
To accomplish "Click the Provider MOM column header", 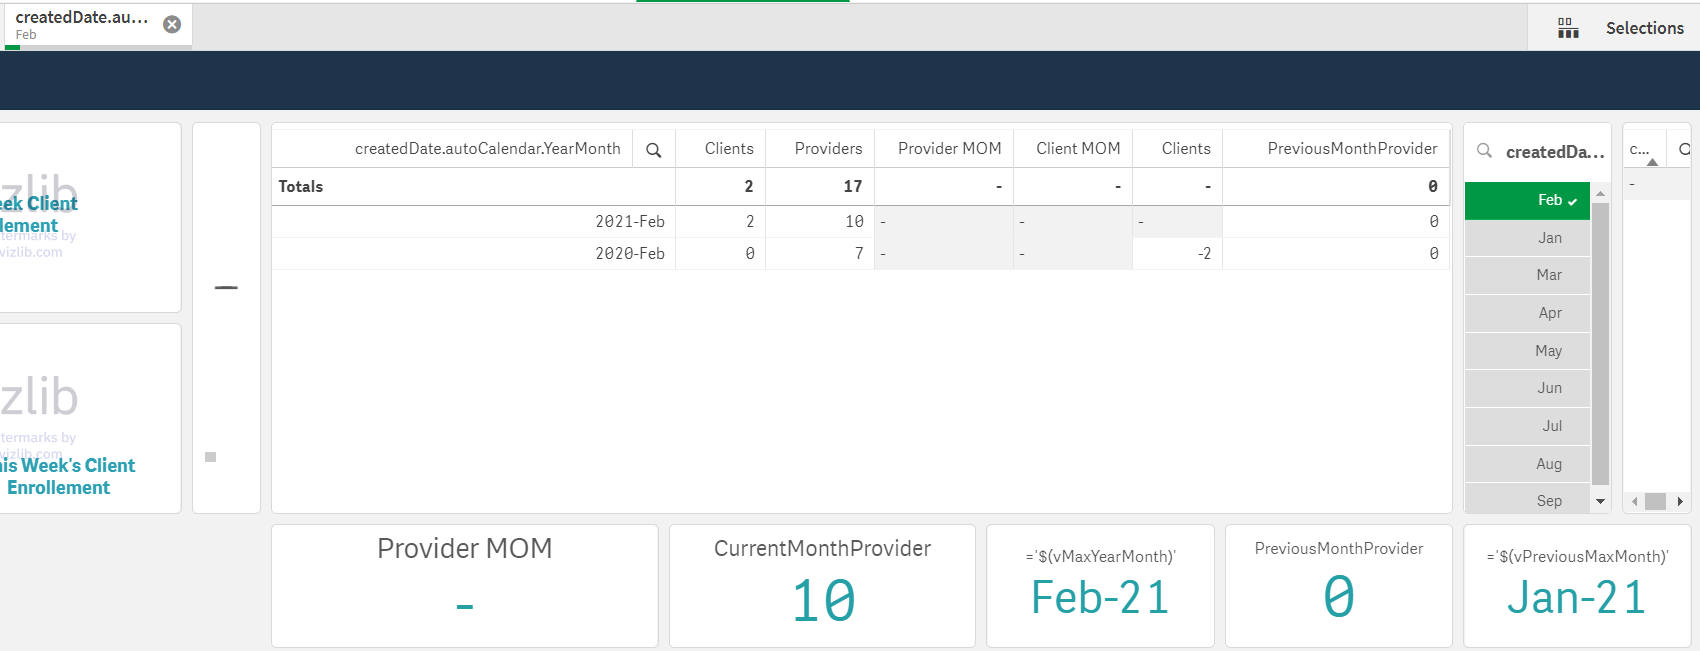I will pos(948,149).
